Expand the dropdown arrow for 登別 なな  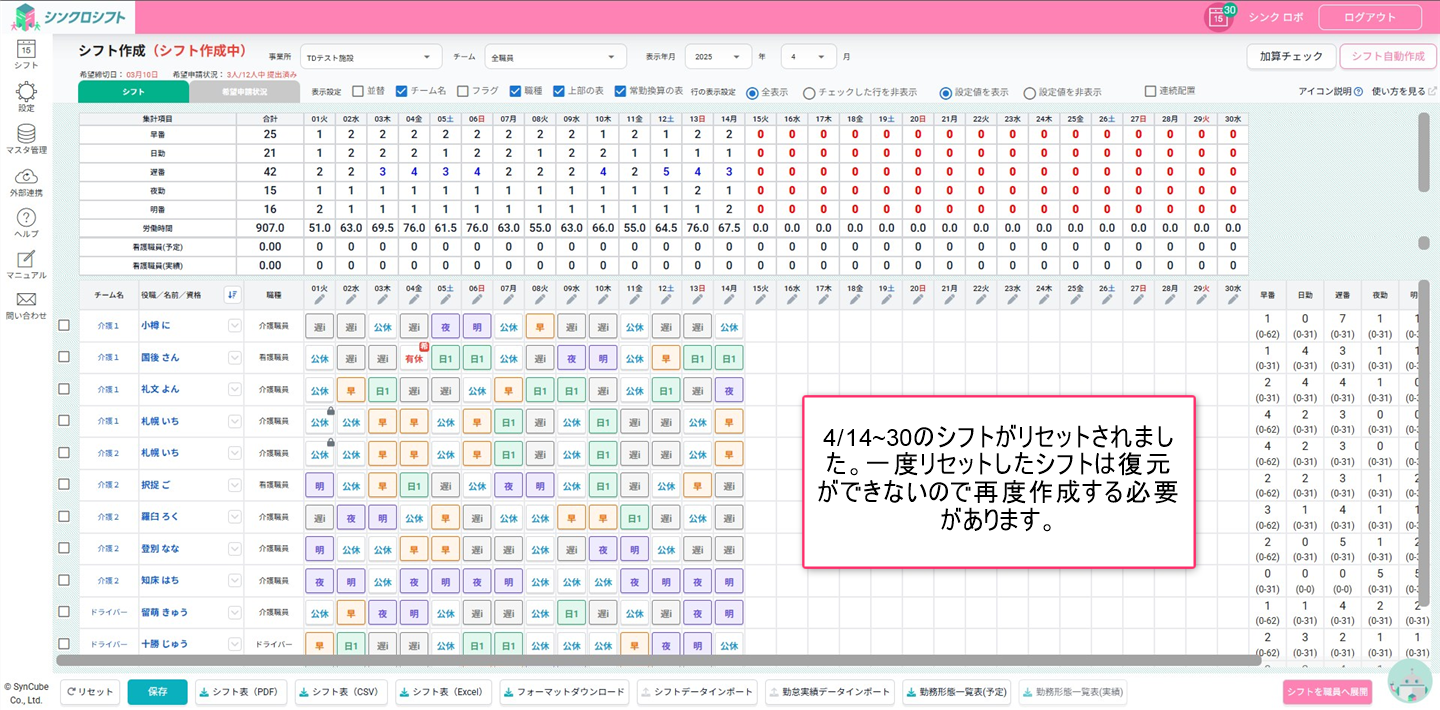pos(235,548)
